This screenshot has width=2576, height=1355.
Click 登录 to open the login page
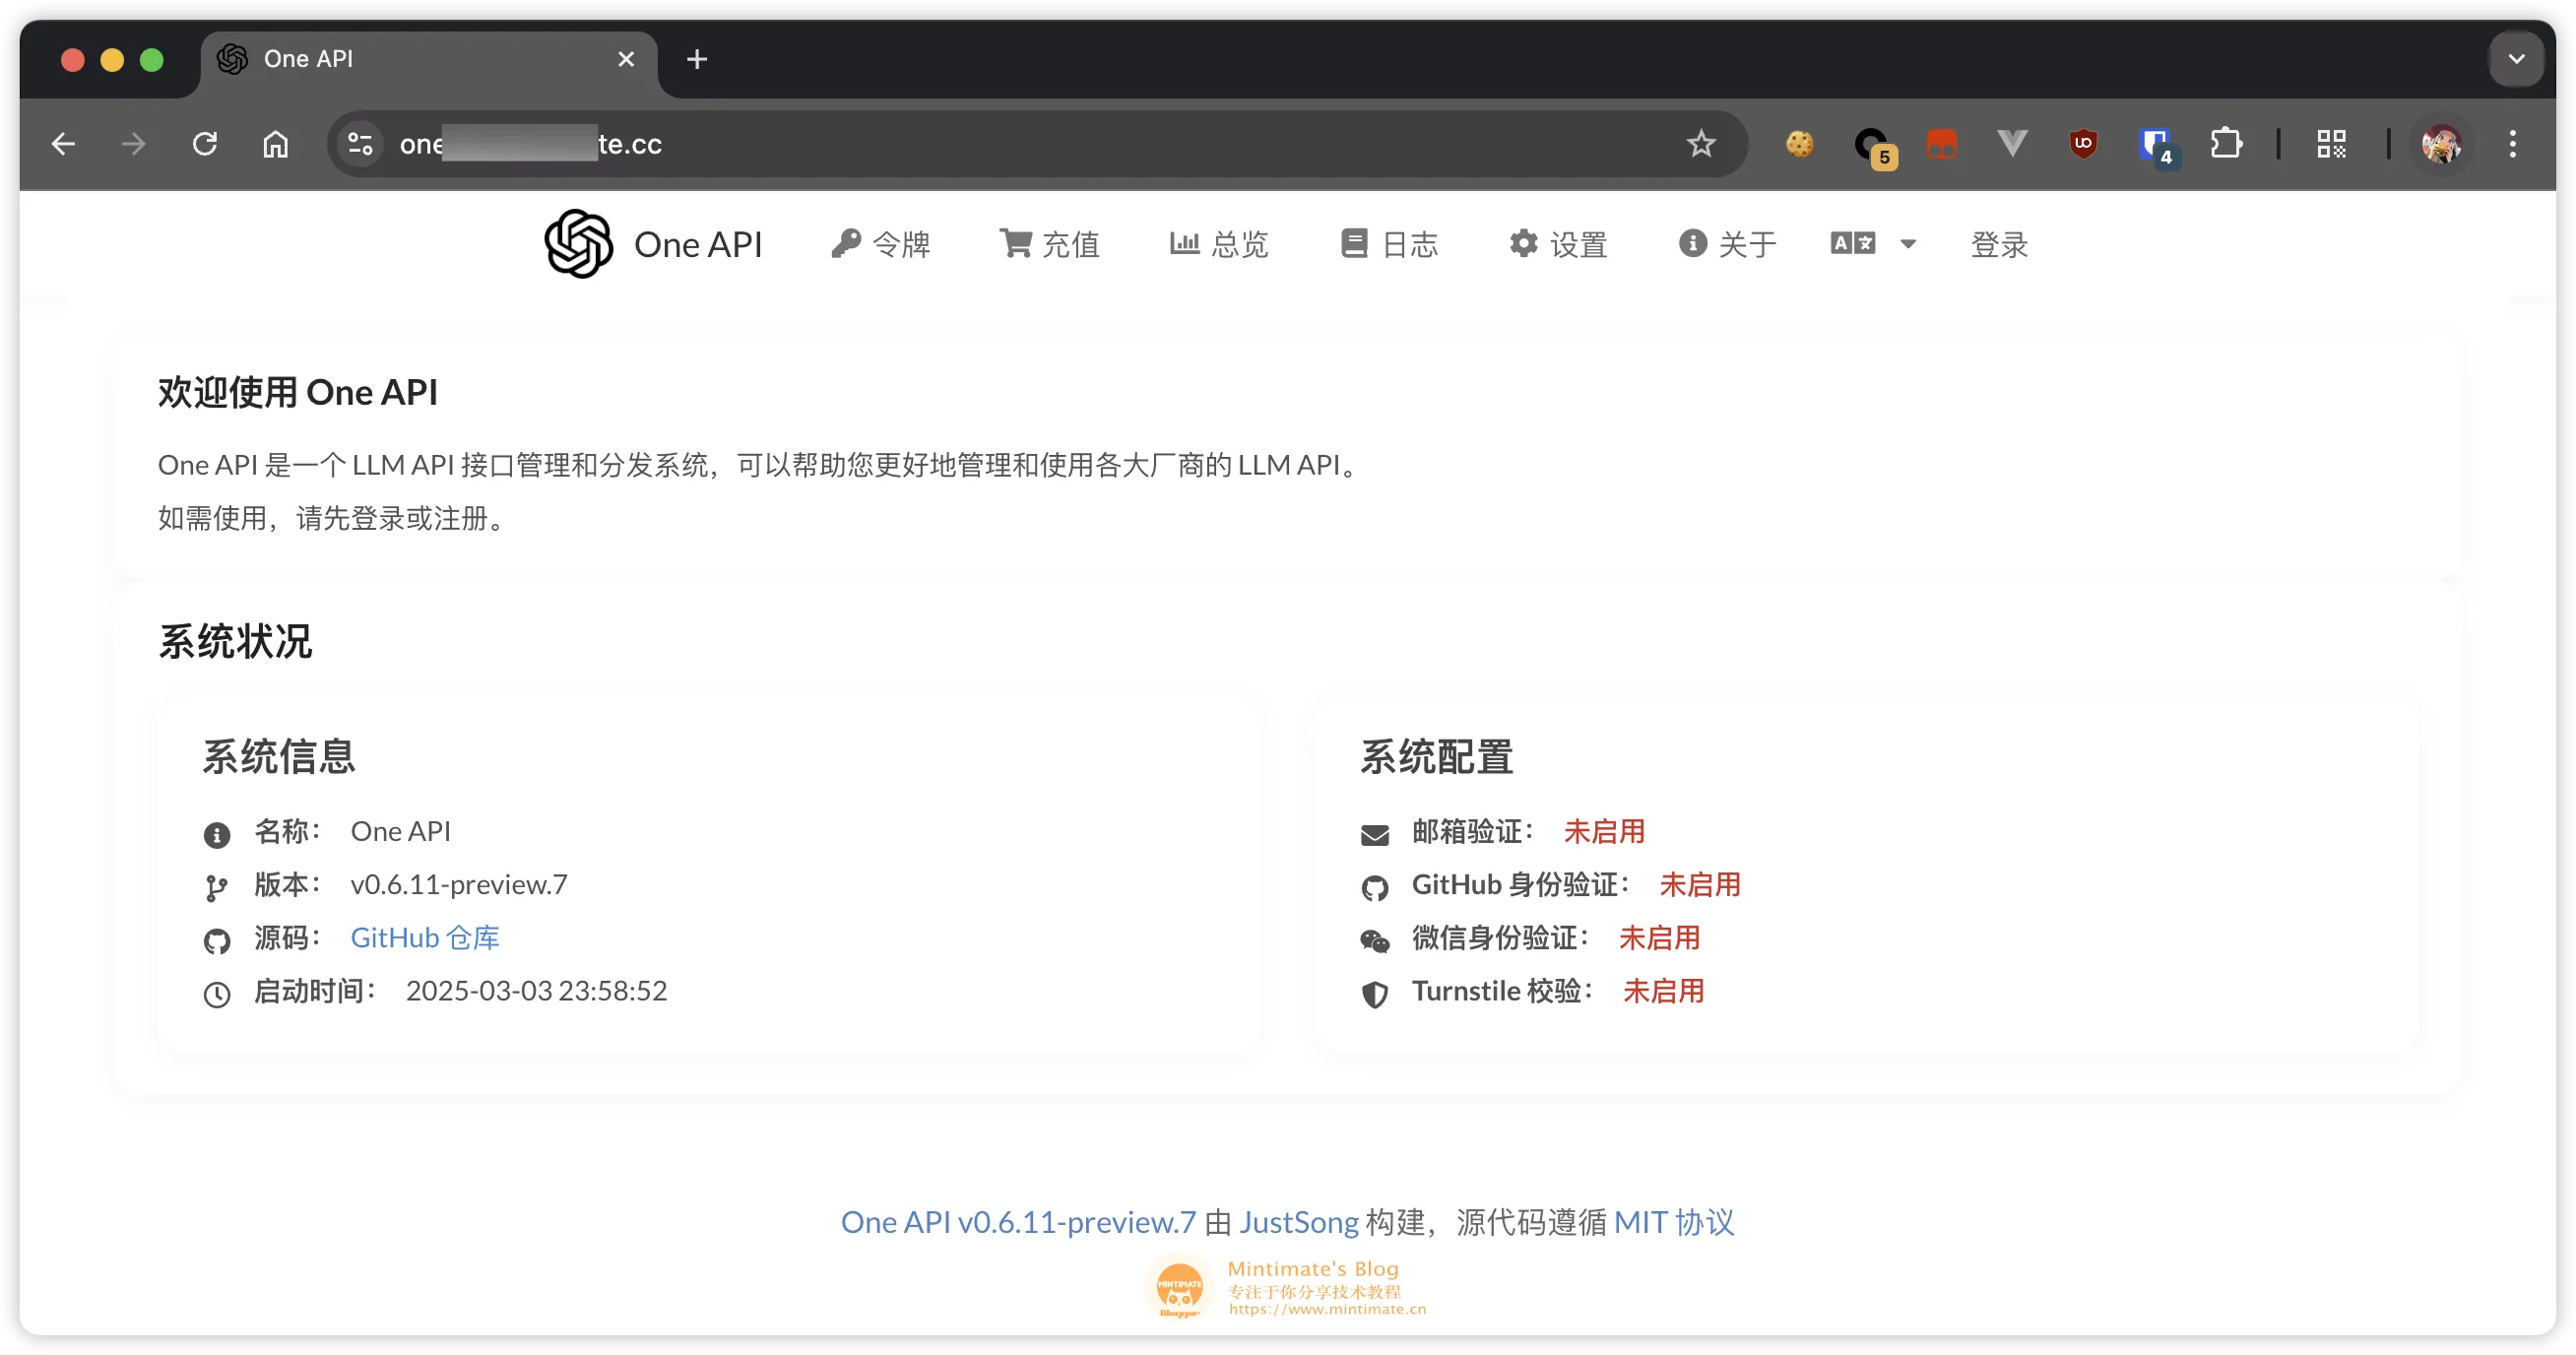pos(1999,243)
